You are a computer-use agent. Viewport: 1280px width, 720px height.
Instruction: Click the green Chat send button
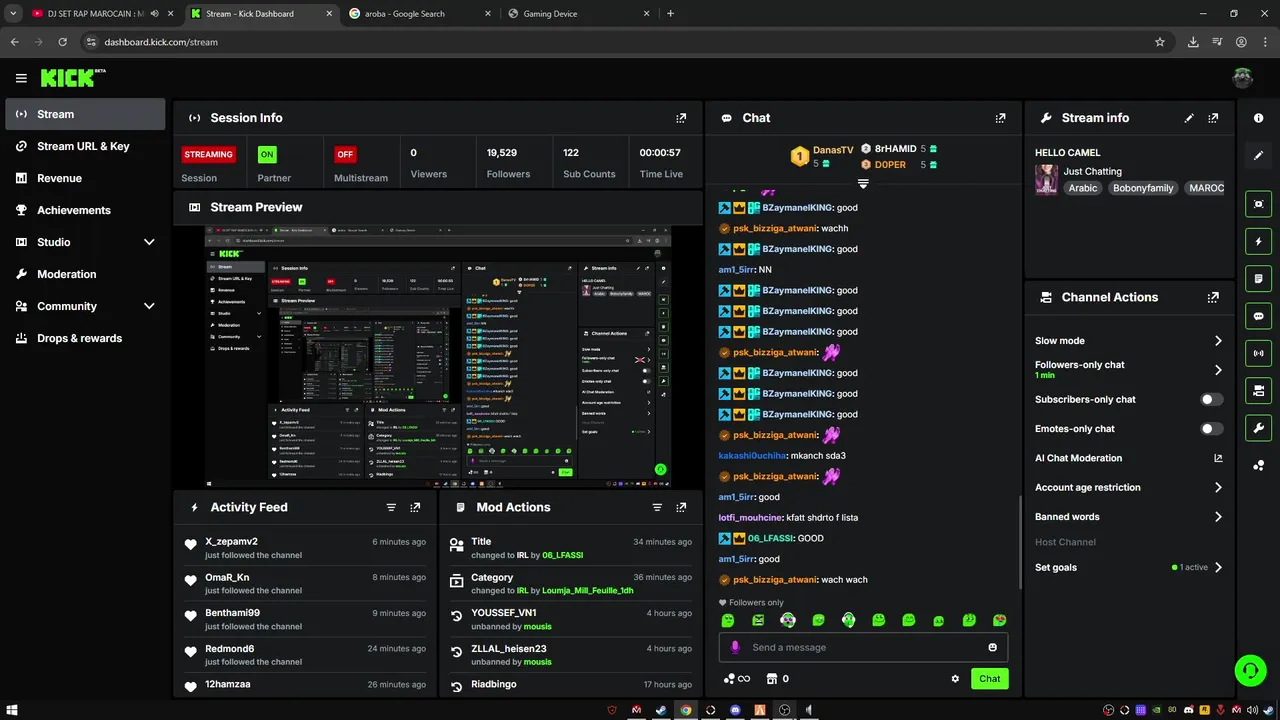pos(989,679)
